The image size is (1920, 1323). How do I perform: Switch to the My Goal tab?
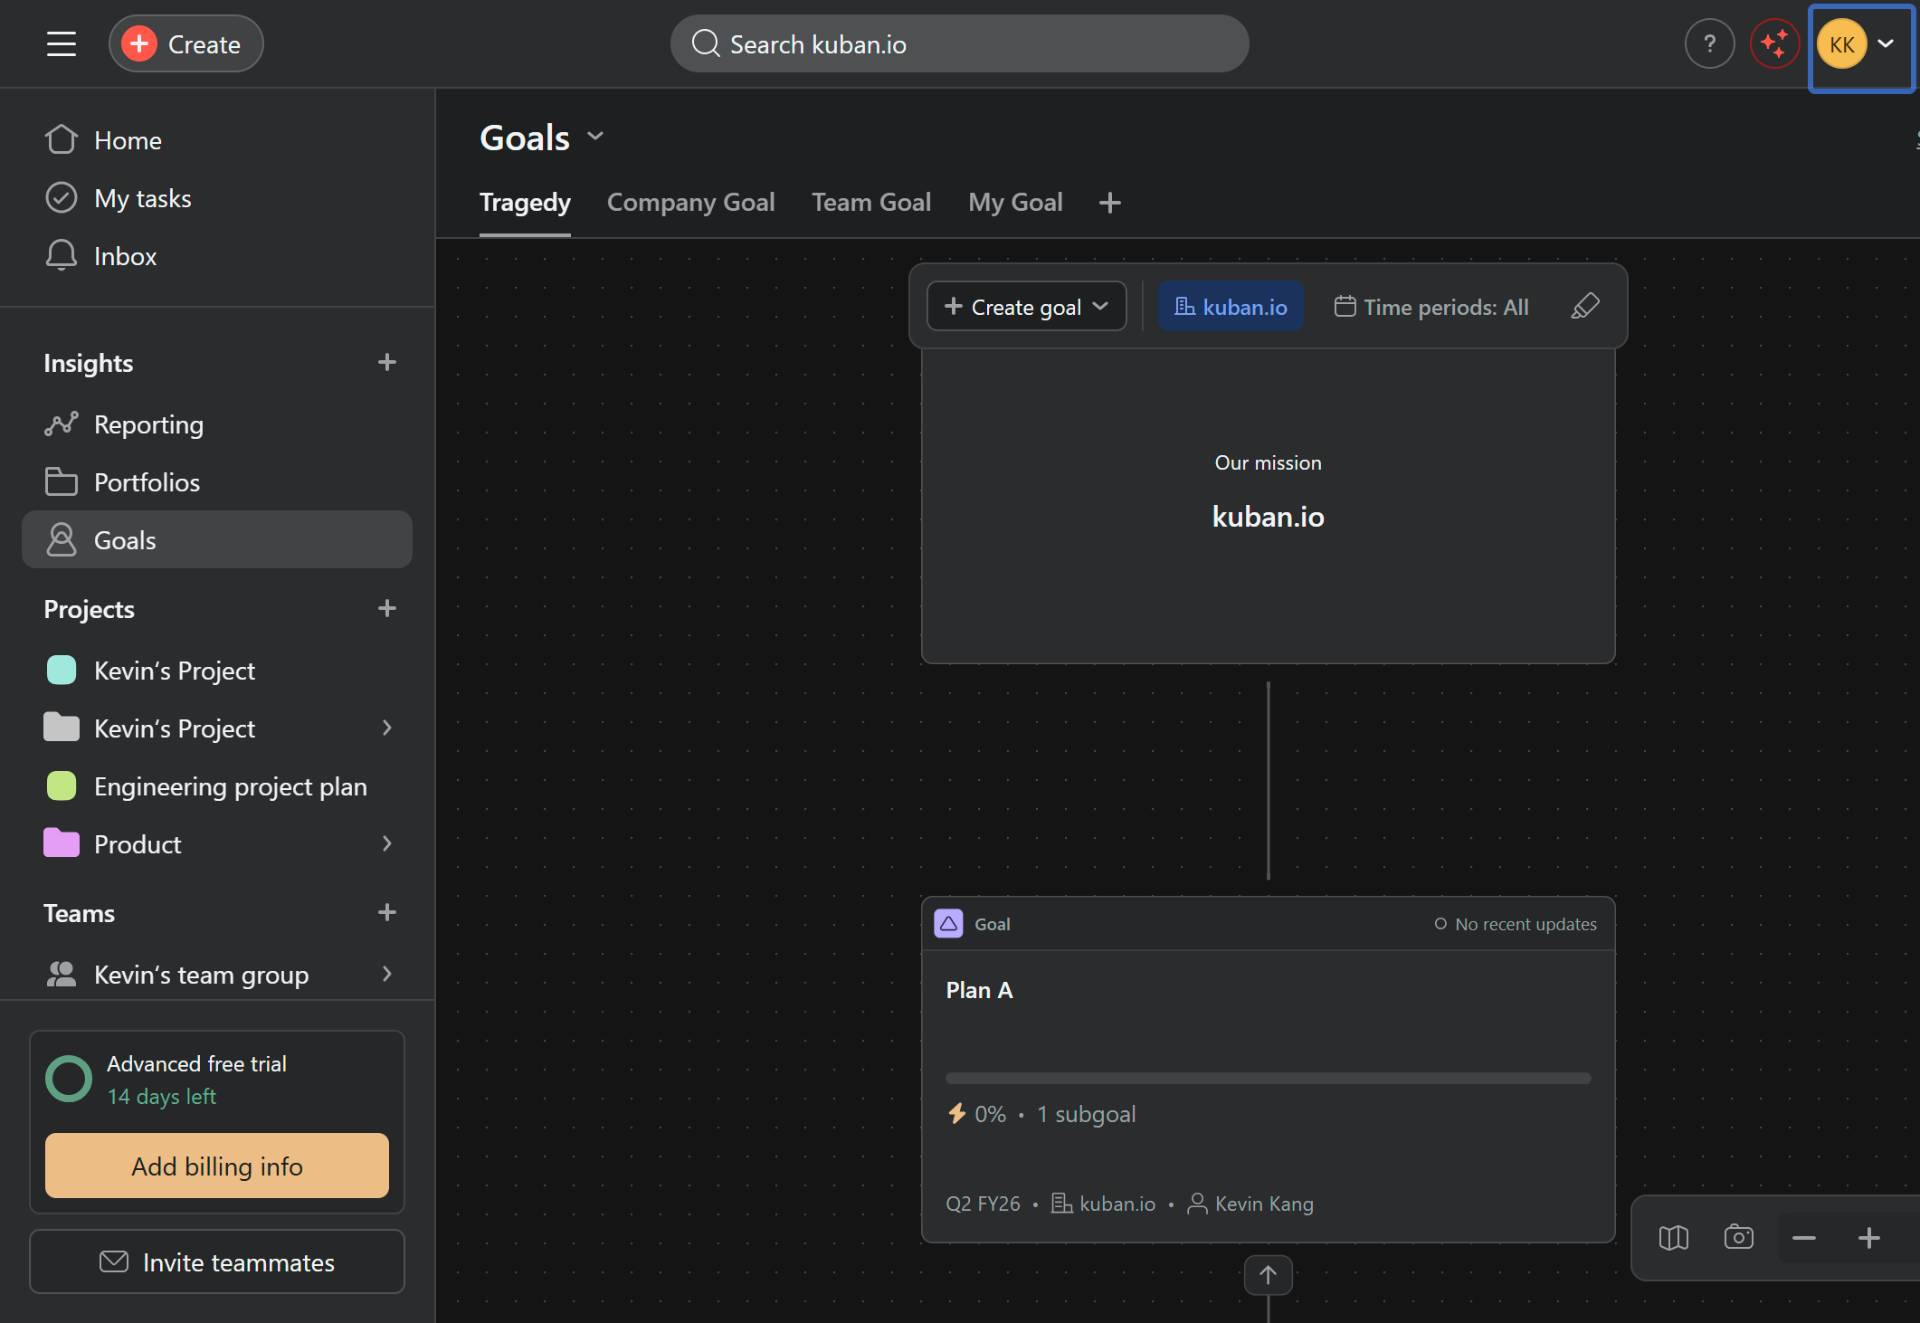pos(1015,202)
